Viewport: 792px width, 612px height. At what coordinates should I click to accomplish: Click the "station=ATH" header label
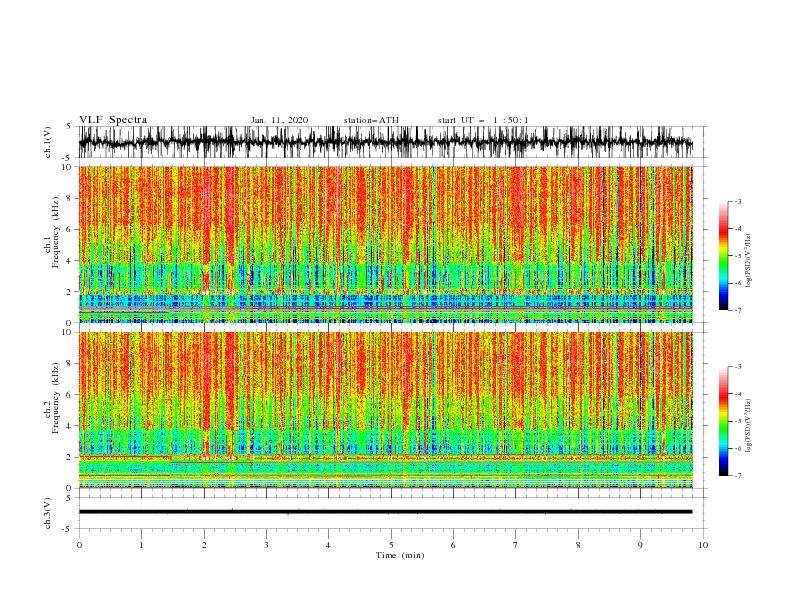pos(371,120)
